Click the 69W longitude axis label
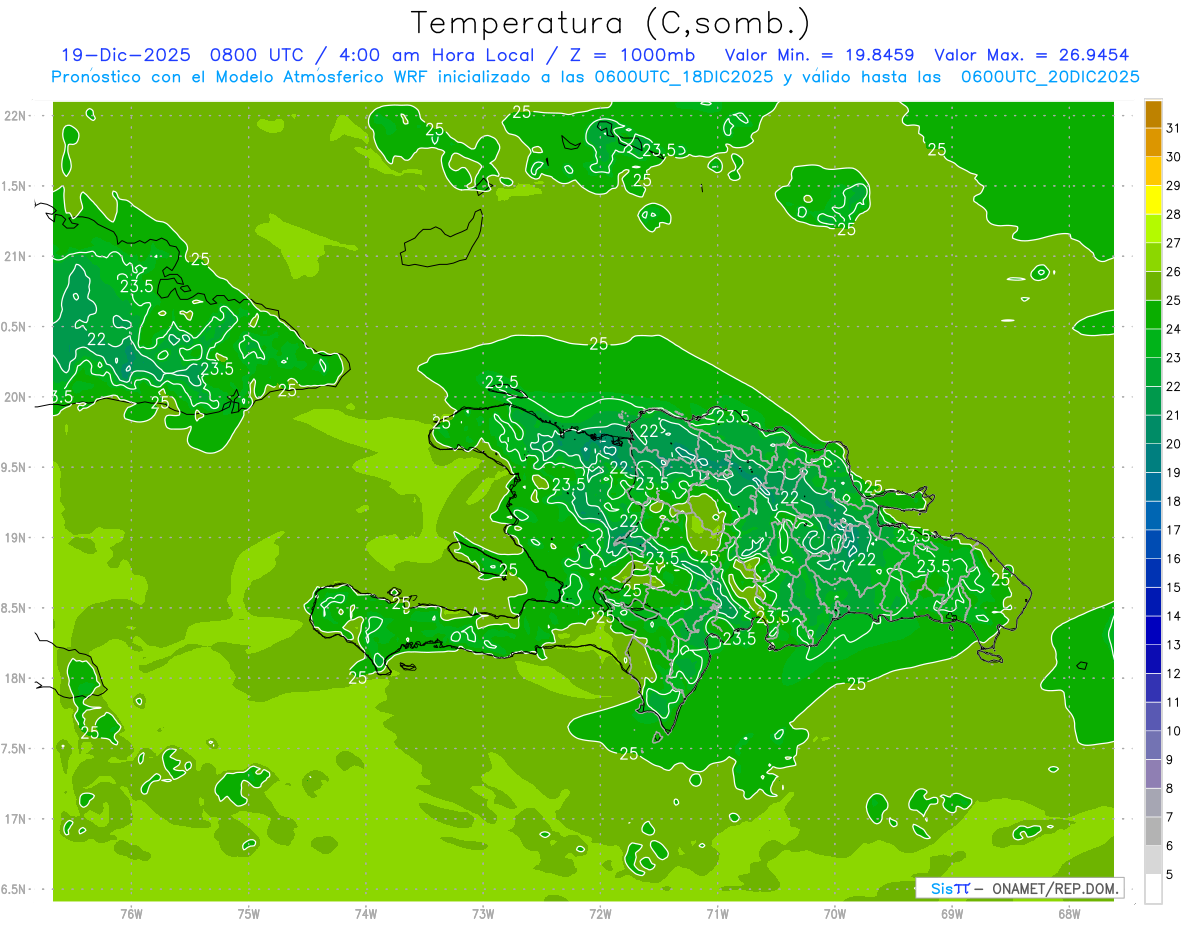The height and width of the screenshot is (927, 1200). click(952, 914)
